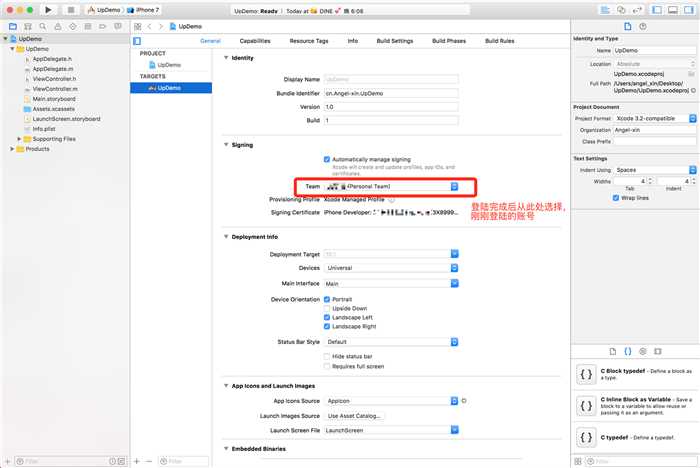Show the Media library
700x468 pixels.
coord(658,351)
